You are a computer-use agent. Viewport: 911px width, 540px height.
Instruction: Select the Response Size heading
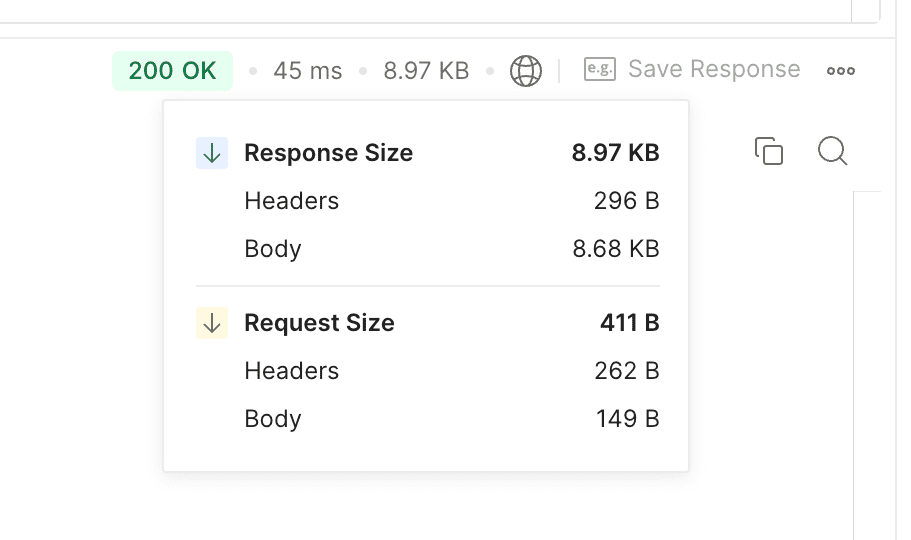329,153
